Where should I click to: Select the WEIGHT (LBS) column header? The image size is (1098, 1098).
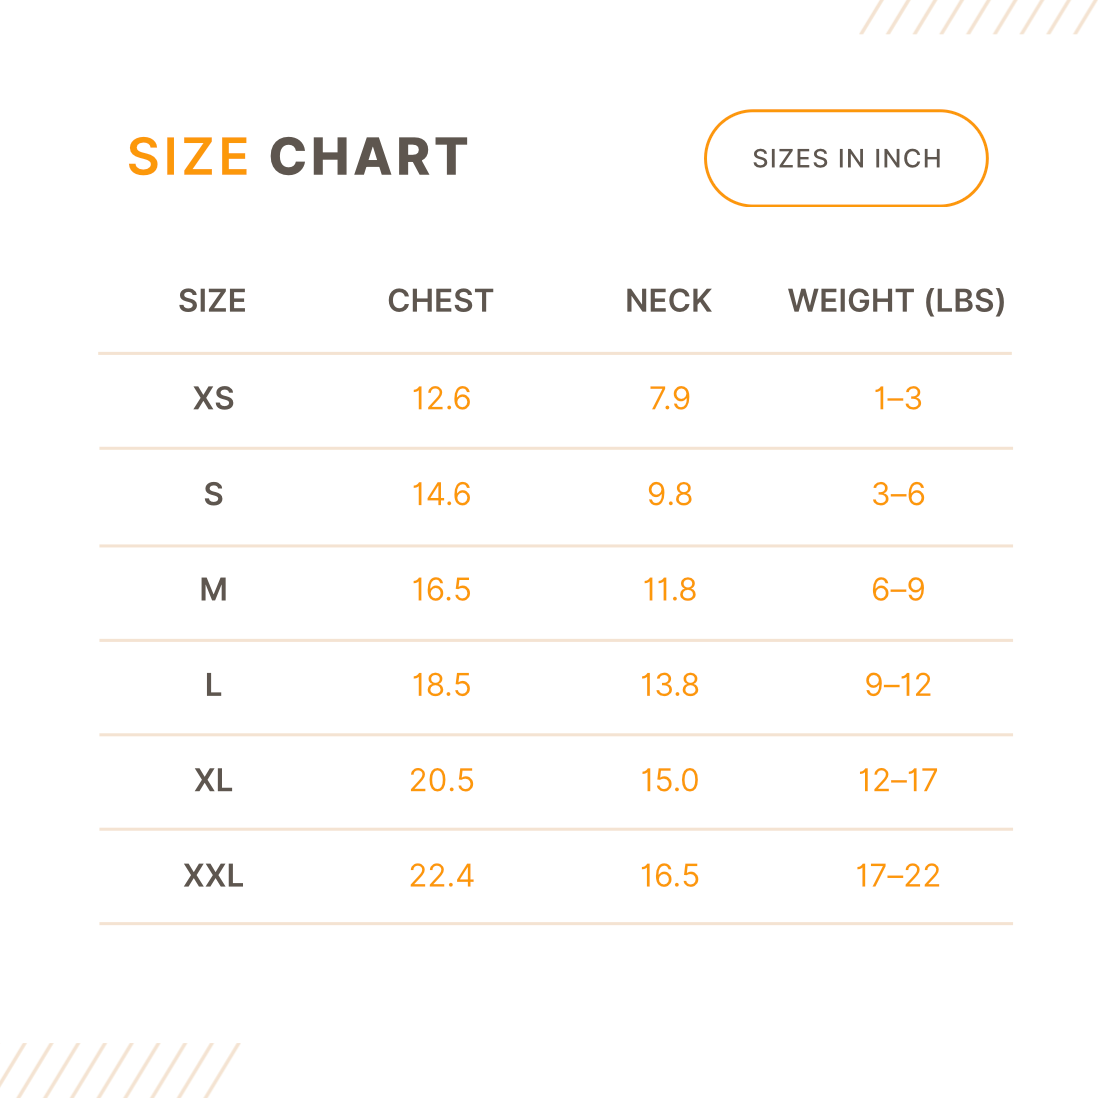click(x=896, y=301)
